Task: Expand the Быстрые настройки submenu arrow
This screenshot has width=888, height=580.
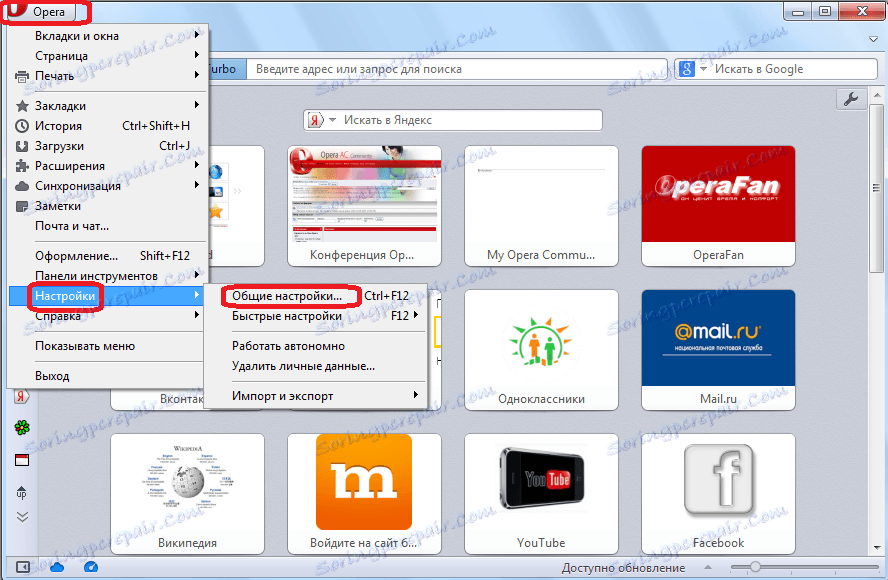Action: (416, 315)
